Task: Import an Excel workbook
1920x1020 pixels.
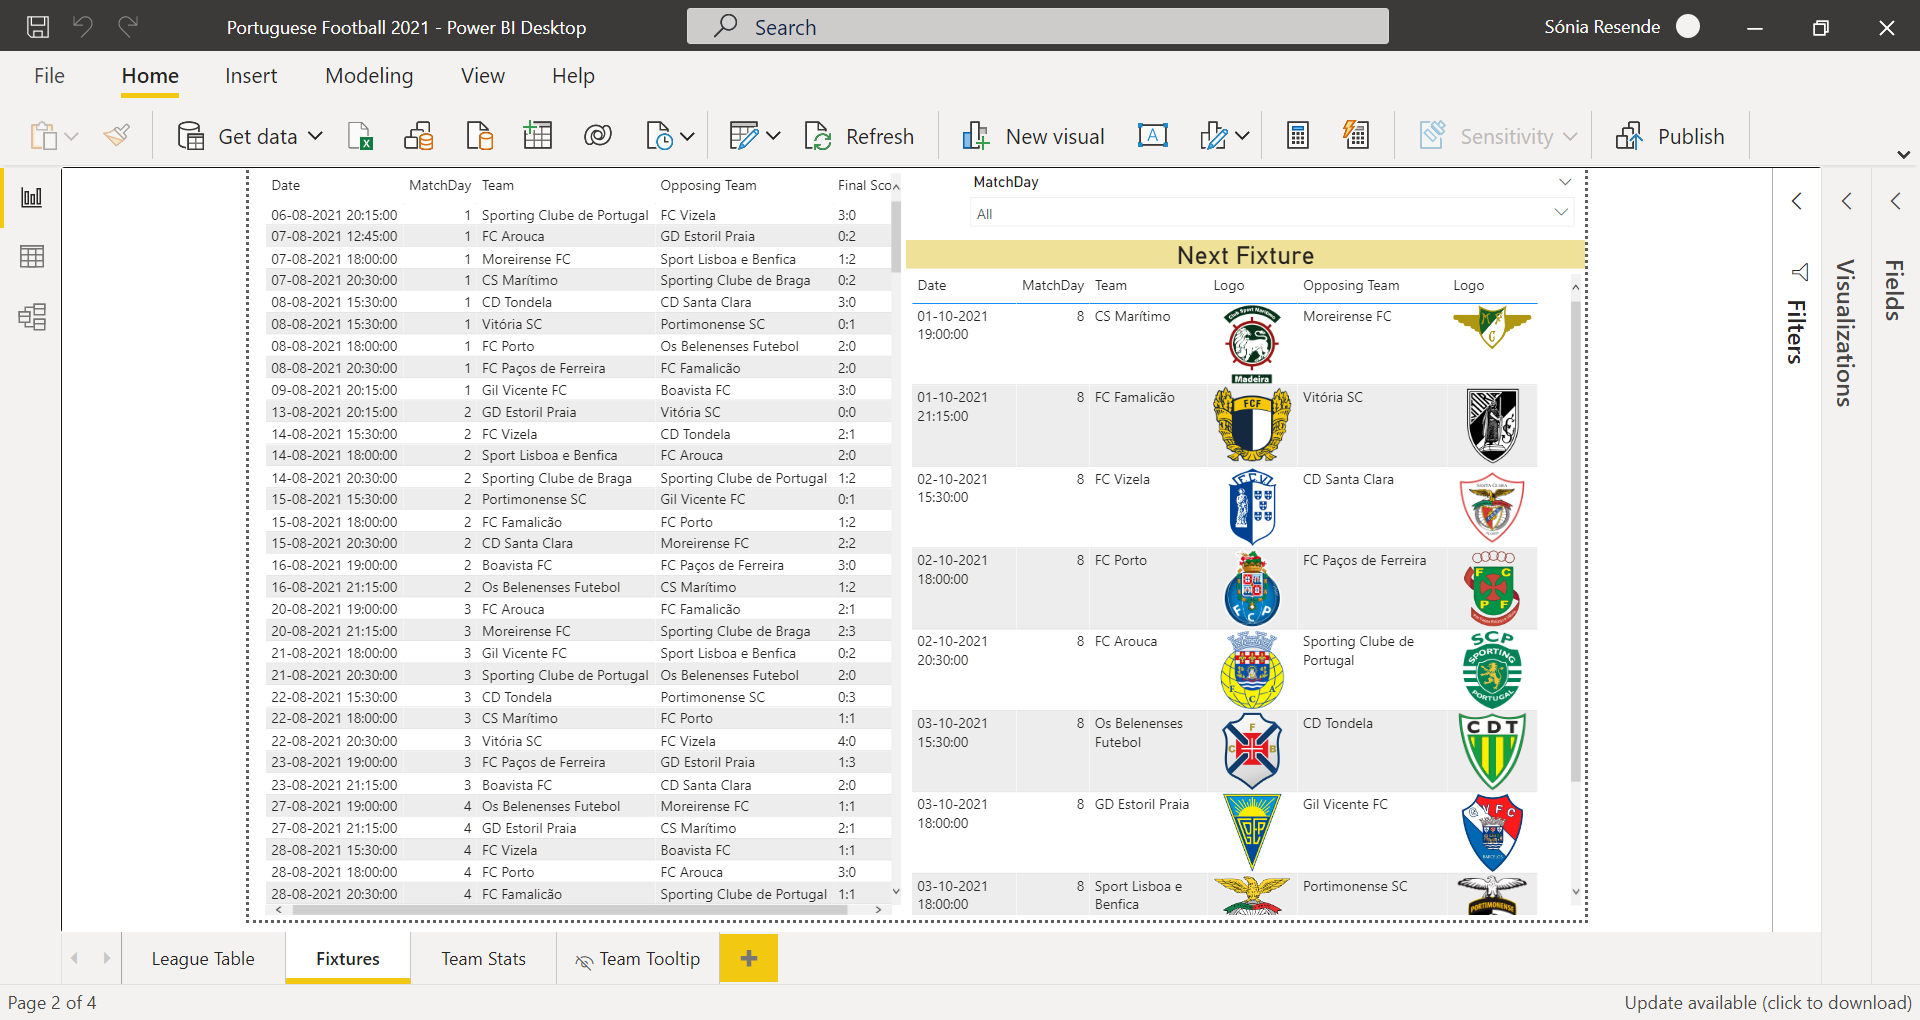Action: click(361, 135)
